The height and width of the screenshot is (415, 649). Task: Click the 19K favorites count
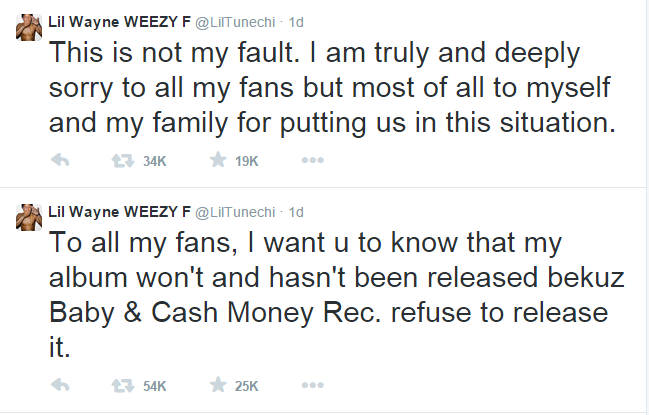tap(246, 160)
